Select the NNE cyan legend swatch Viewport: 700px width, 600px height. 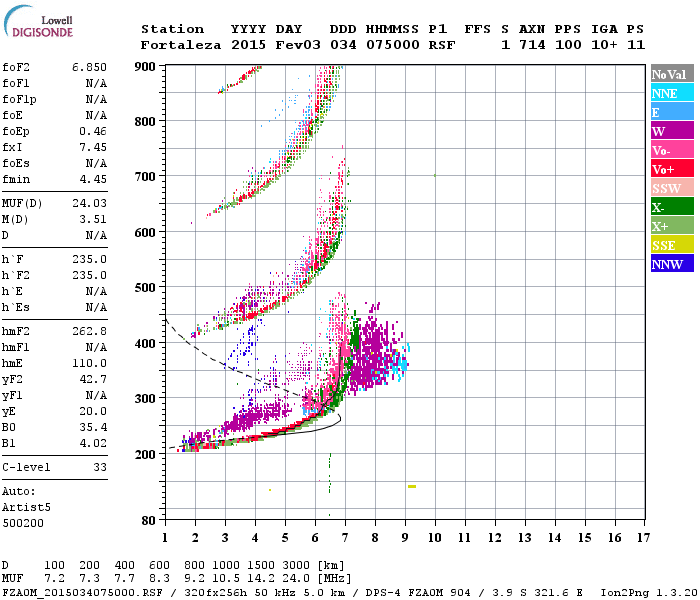click(672, 93)
